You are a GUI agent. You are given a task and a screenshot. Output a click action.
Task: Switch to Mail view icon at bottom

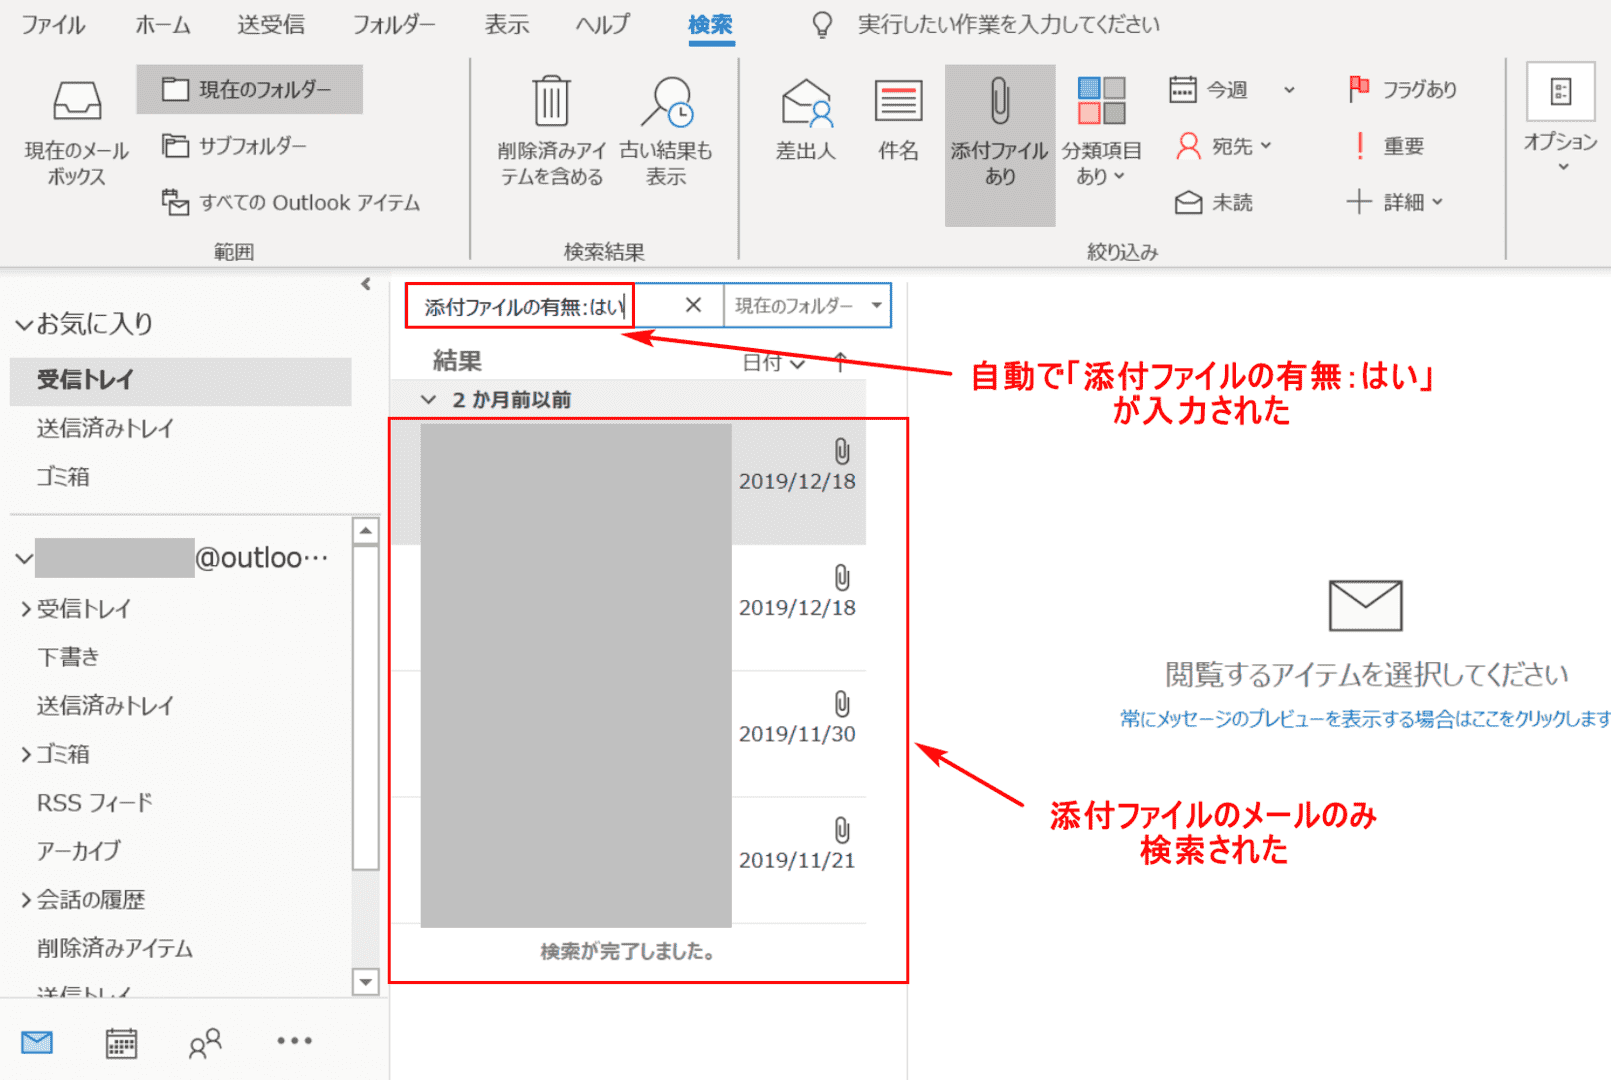[37, 1043]
